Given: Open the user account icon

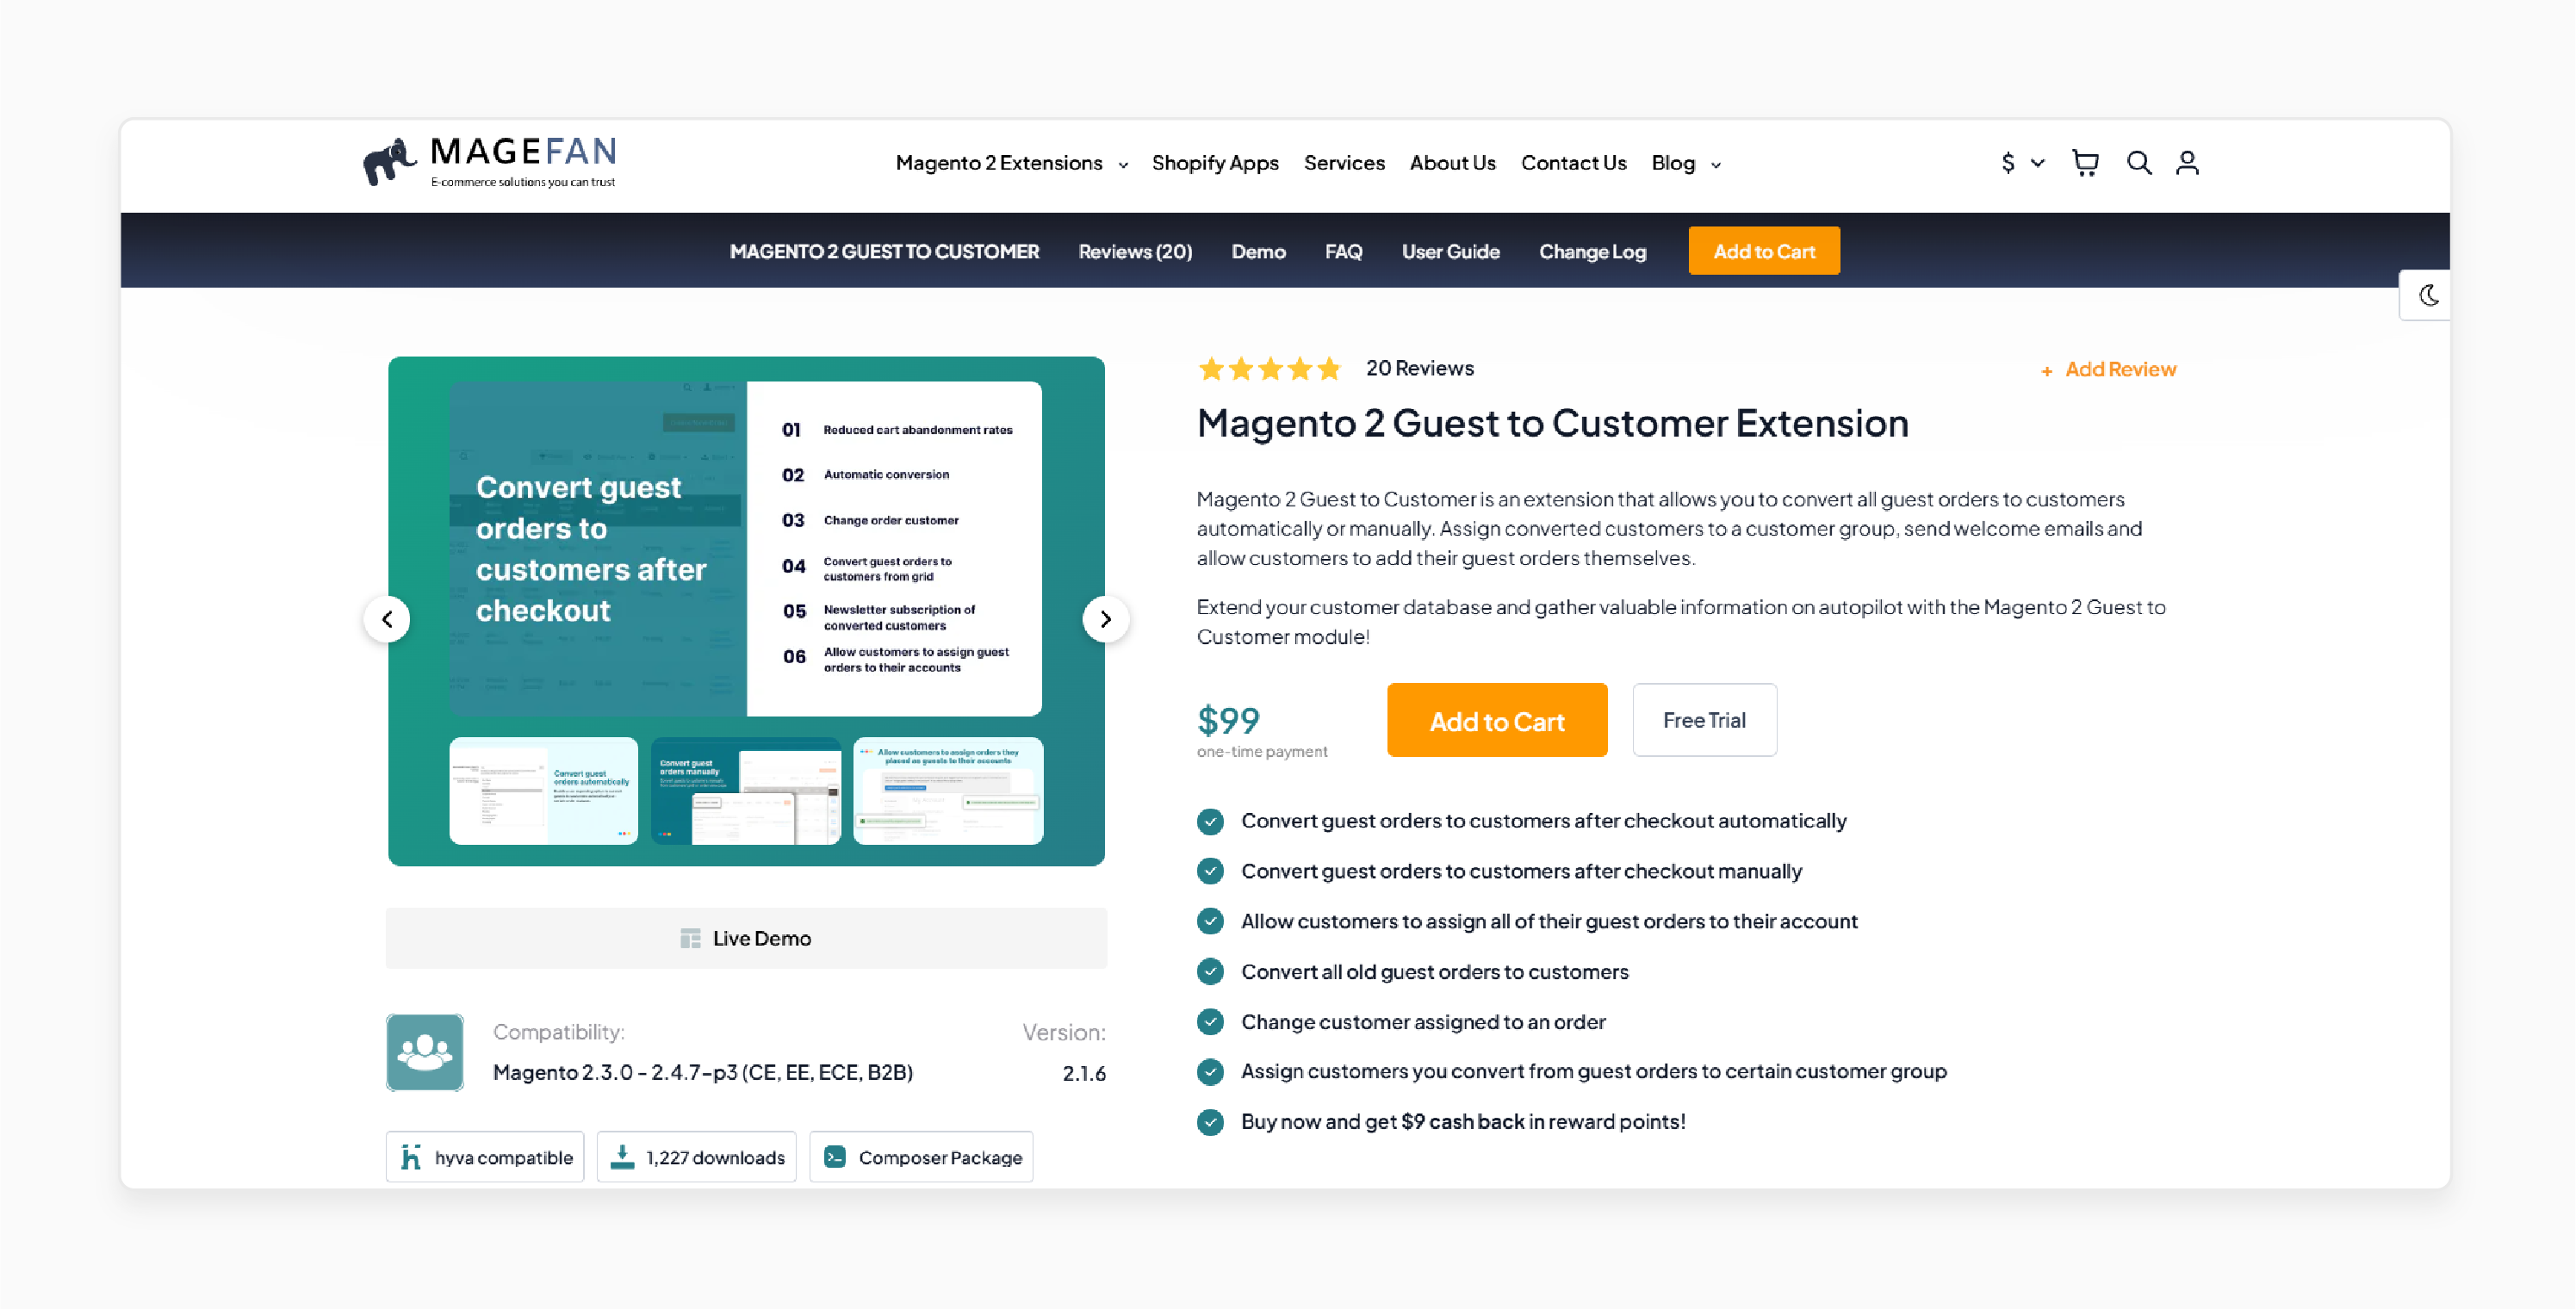Looking at the screenshot, I should coord(2187,163).
